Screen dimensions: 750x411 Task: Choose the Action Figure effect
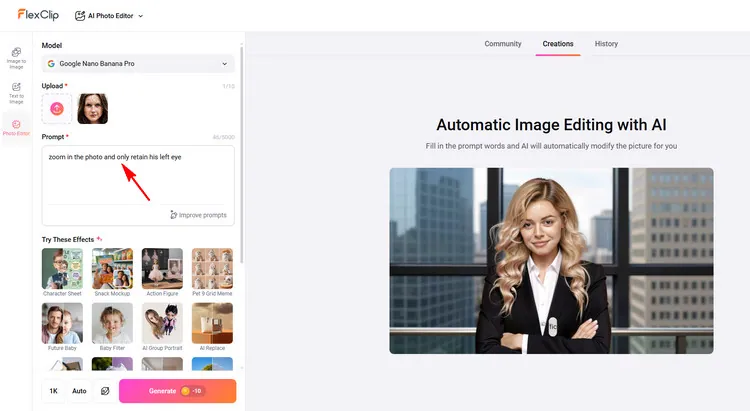point(162,270)
